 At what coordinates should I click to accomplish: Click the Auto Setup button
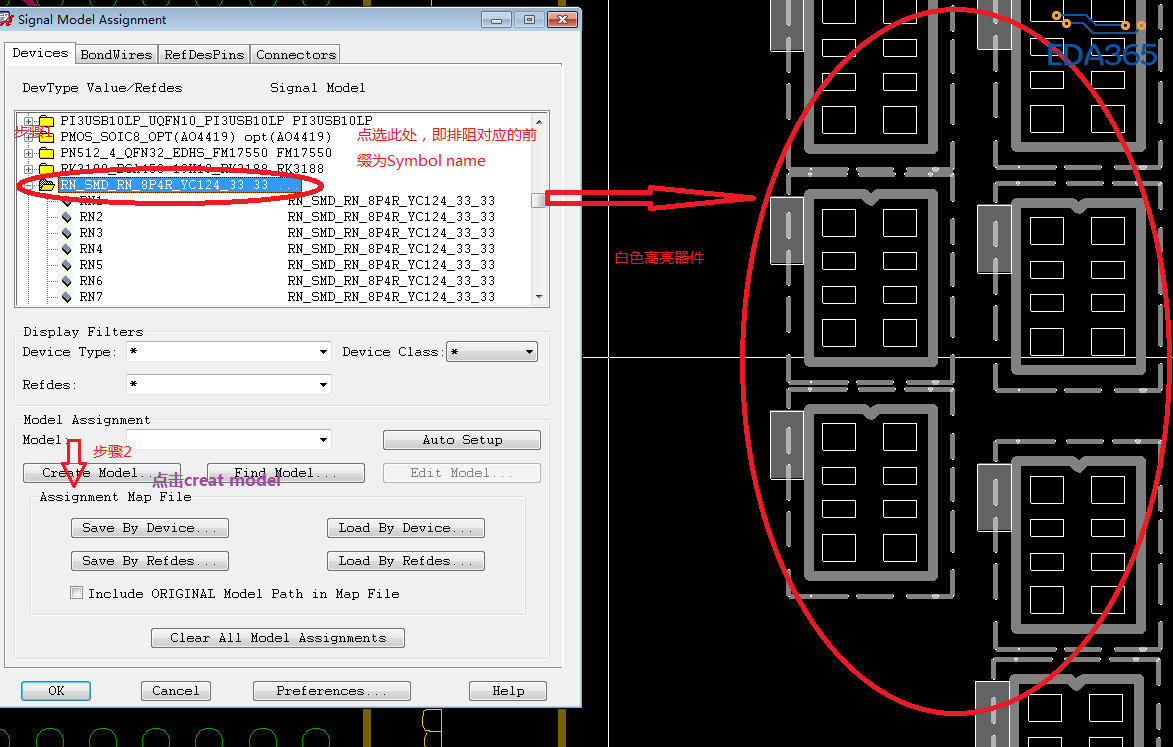pos(461,440)
